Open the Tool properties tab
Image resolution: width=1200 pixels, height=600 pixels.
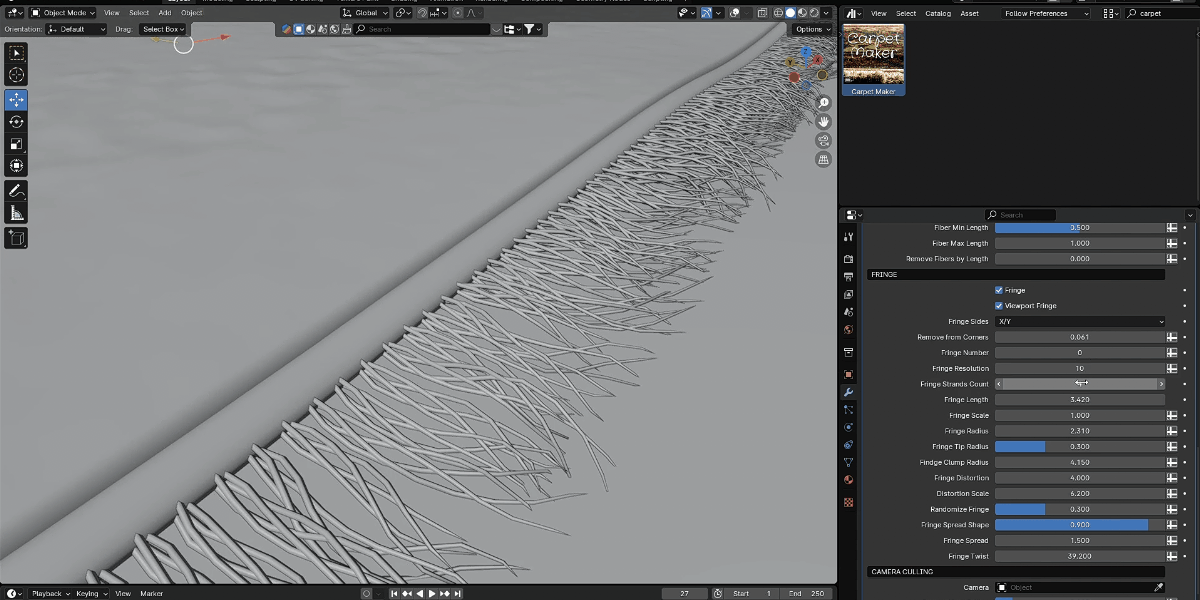pos(849,237)
